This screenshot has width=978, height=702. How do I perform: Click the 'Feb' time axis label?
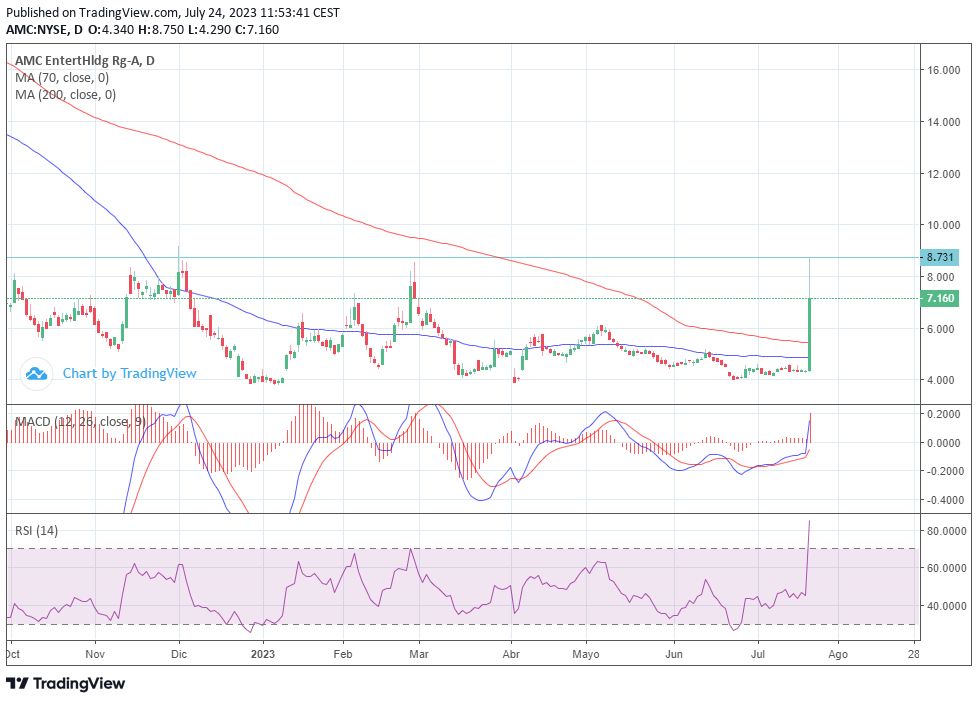pos(343,654)
